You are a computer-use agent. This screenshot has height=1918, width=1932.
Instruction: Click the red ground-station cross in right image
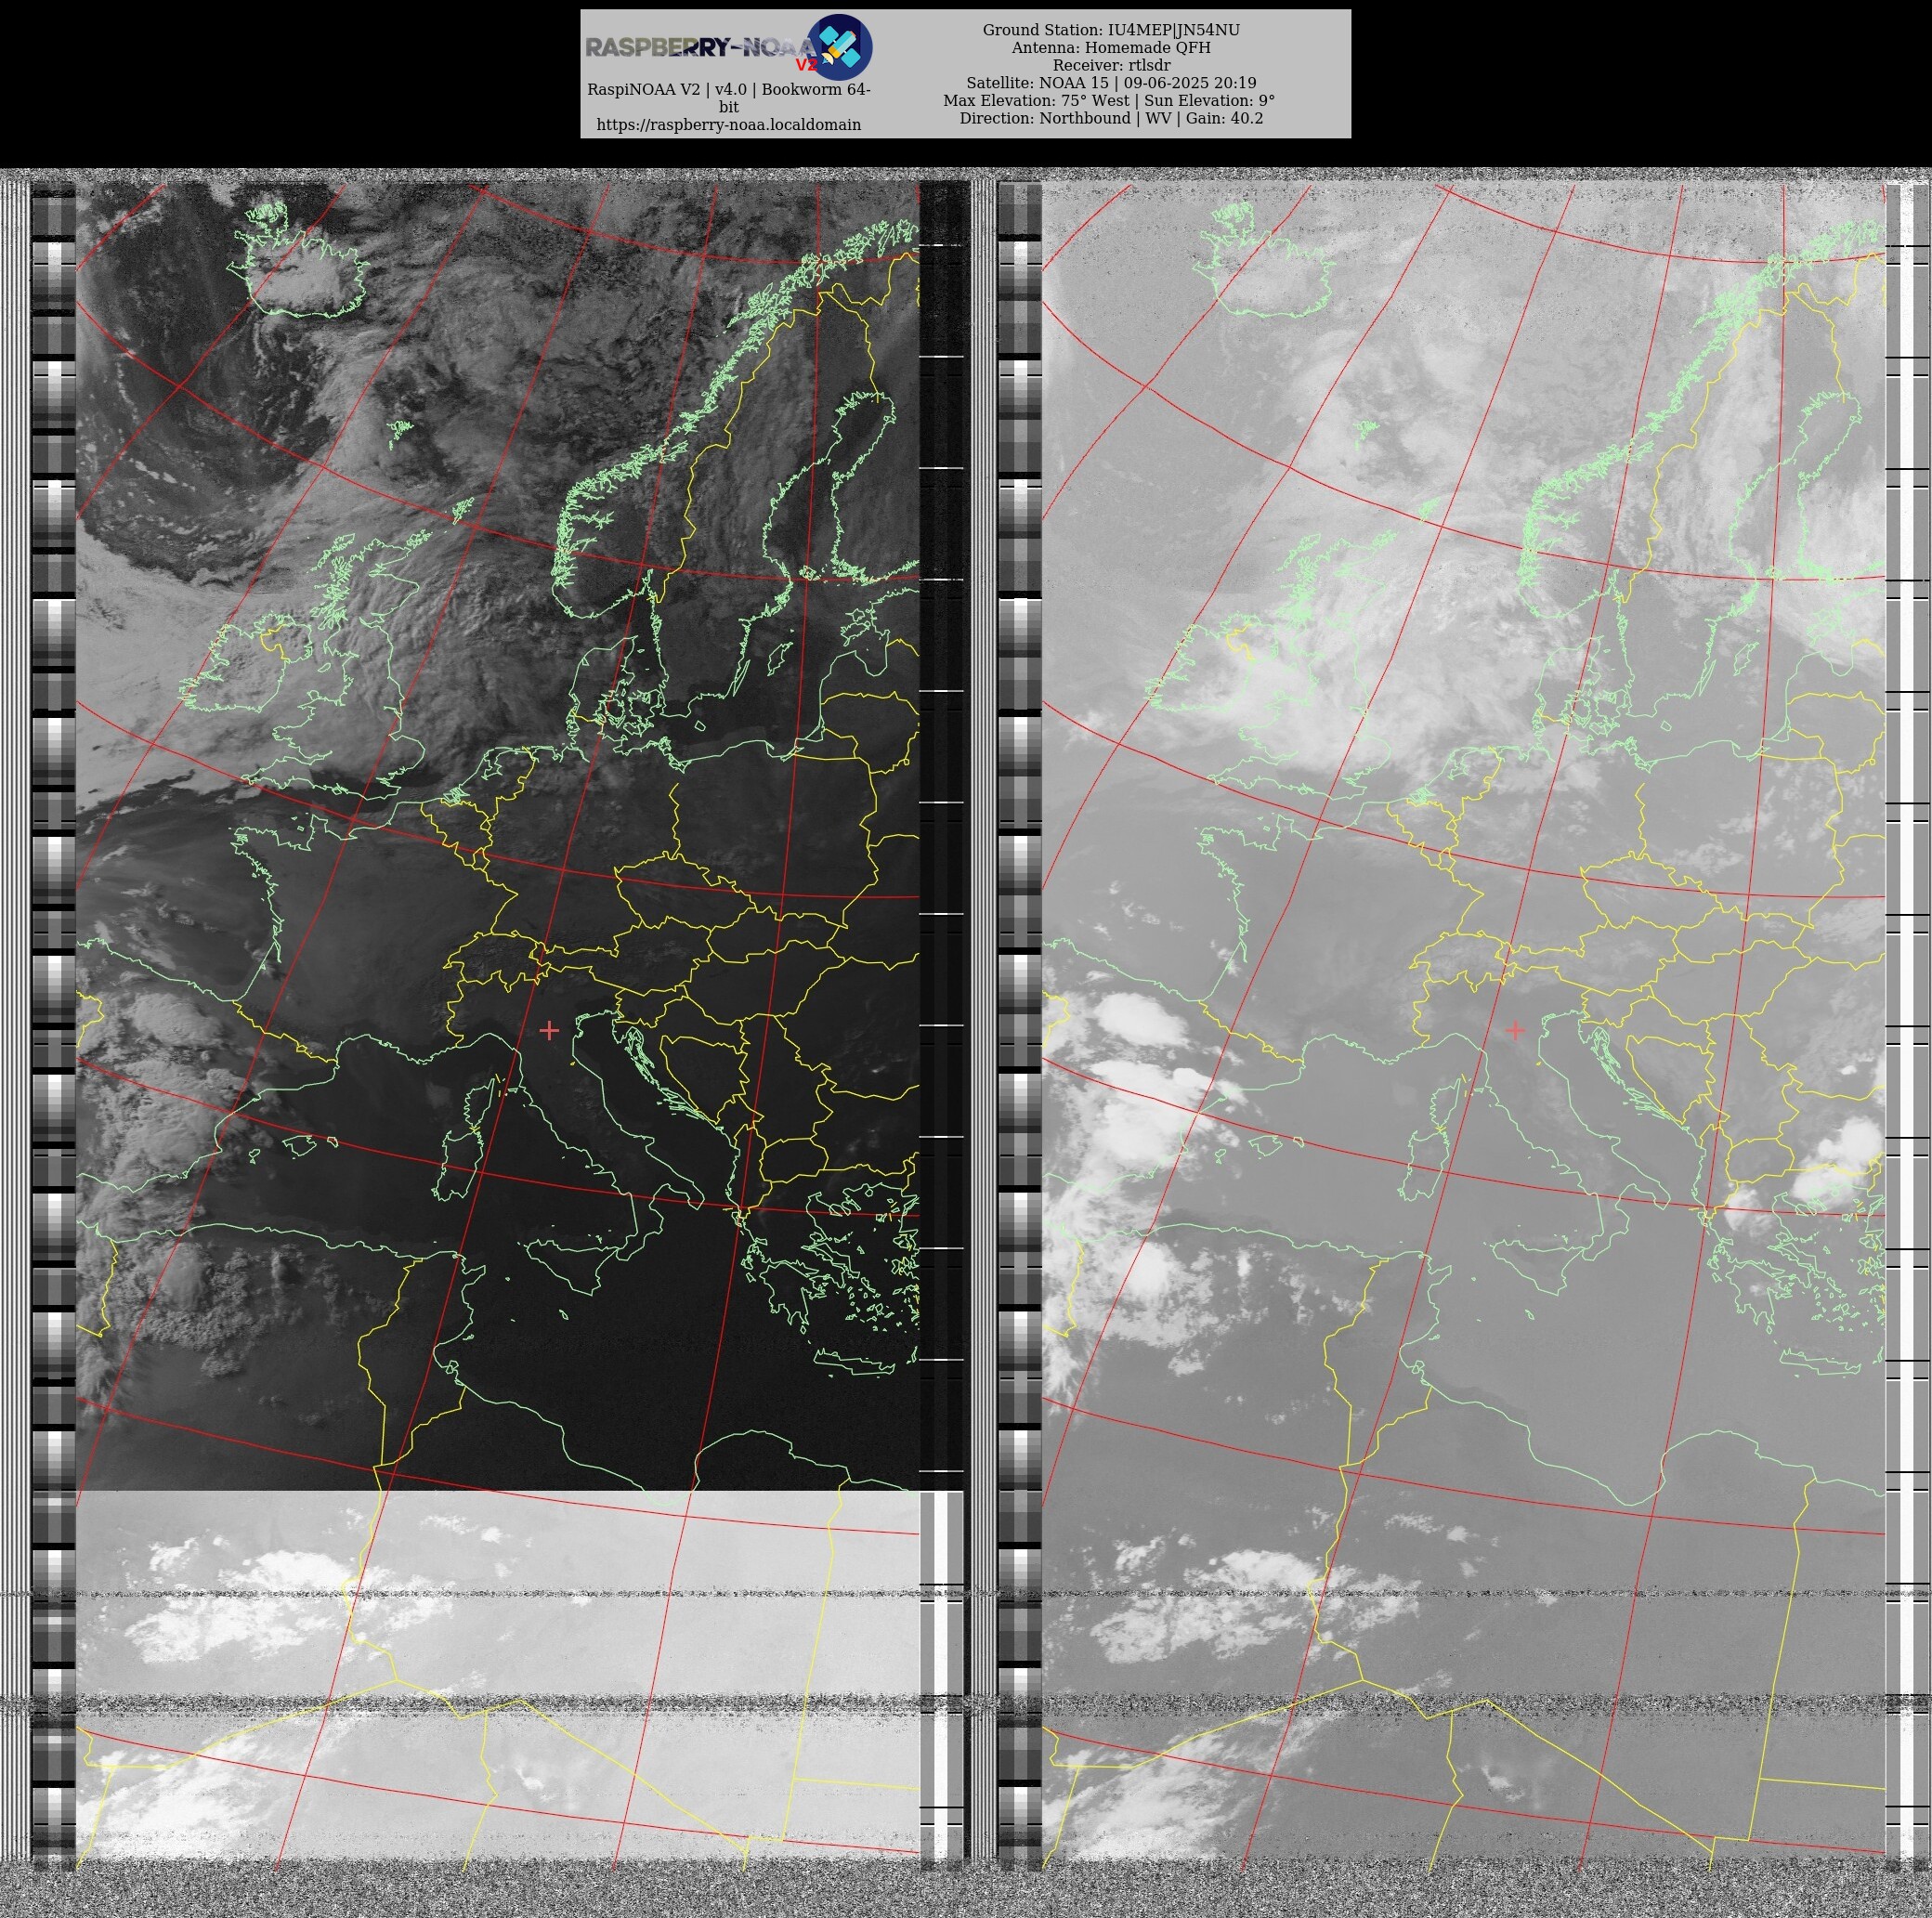pos(1515,1030)
